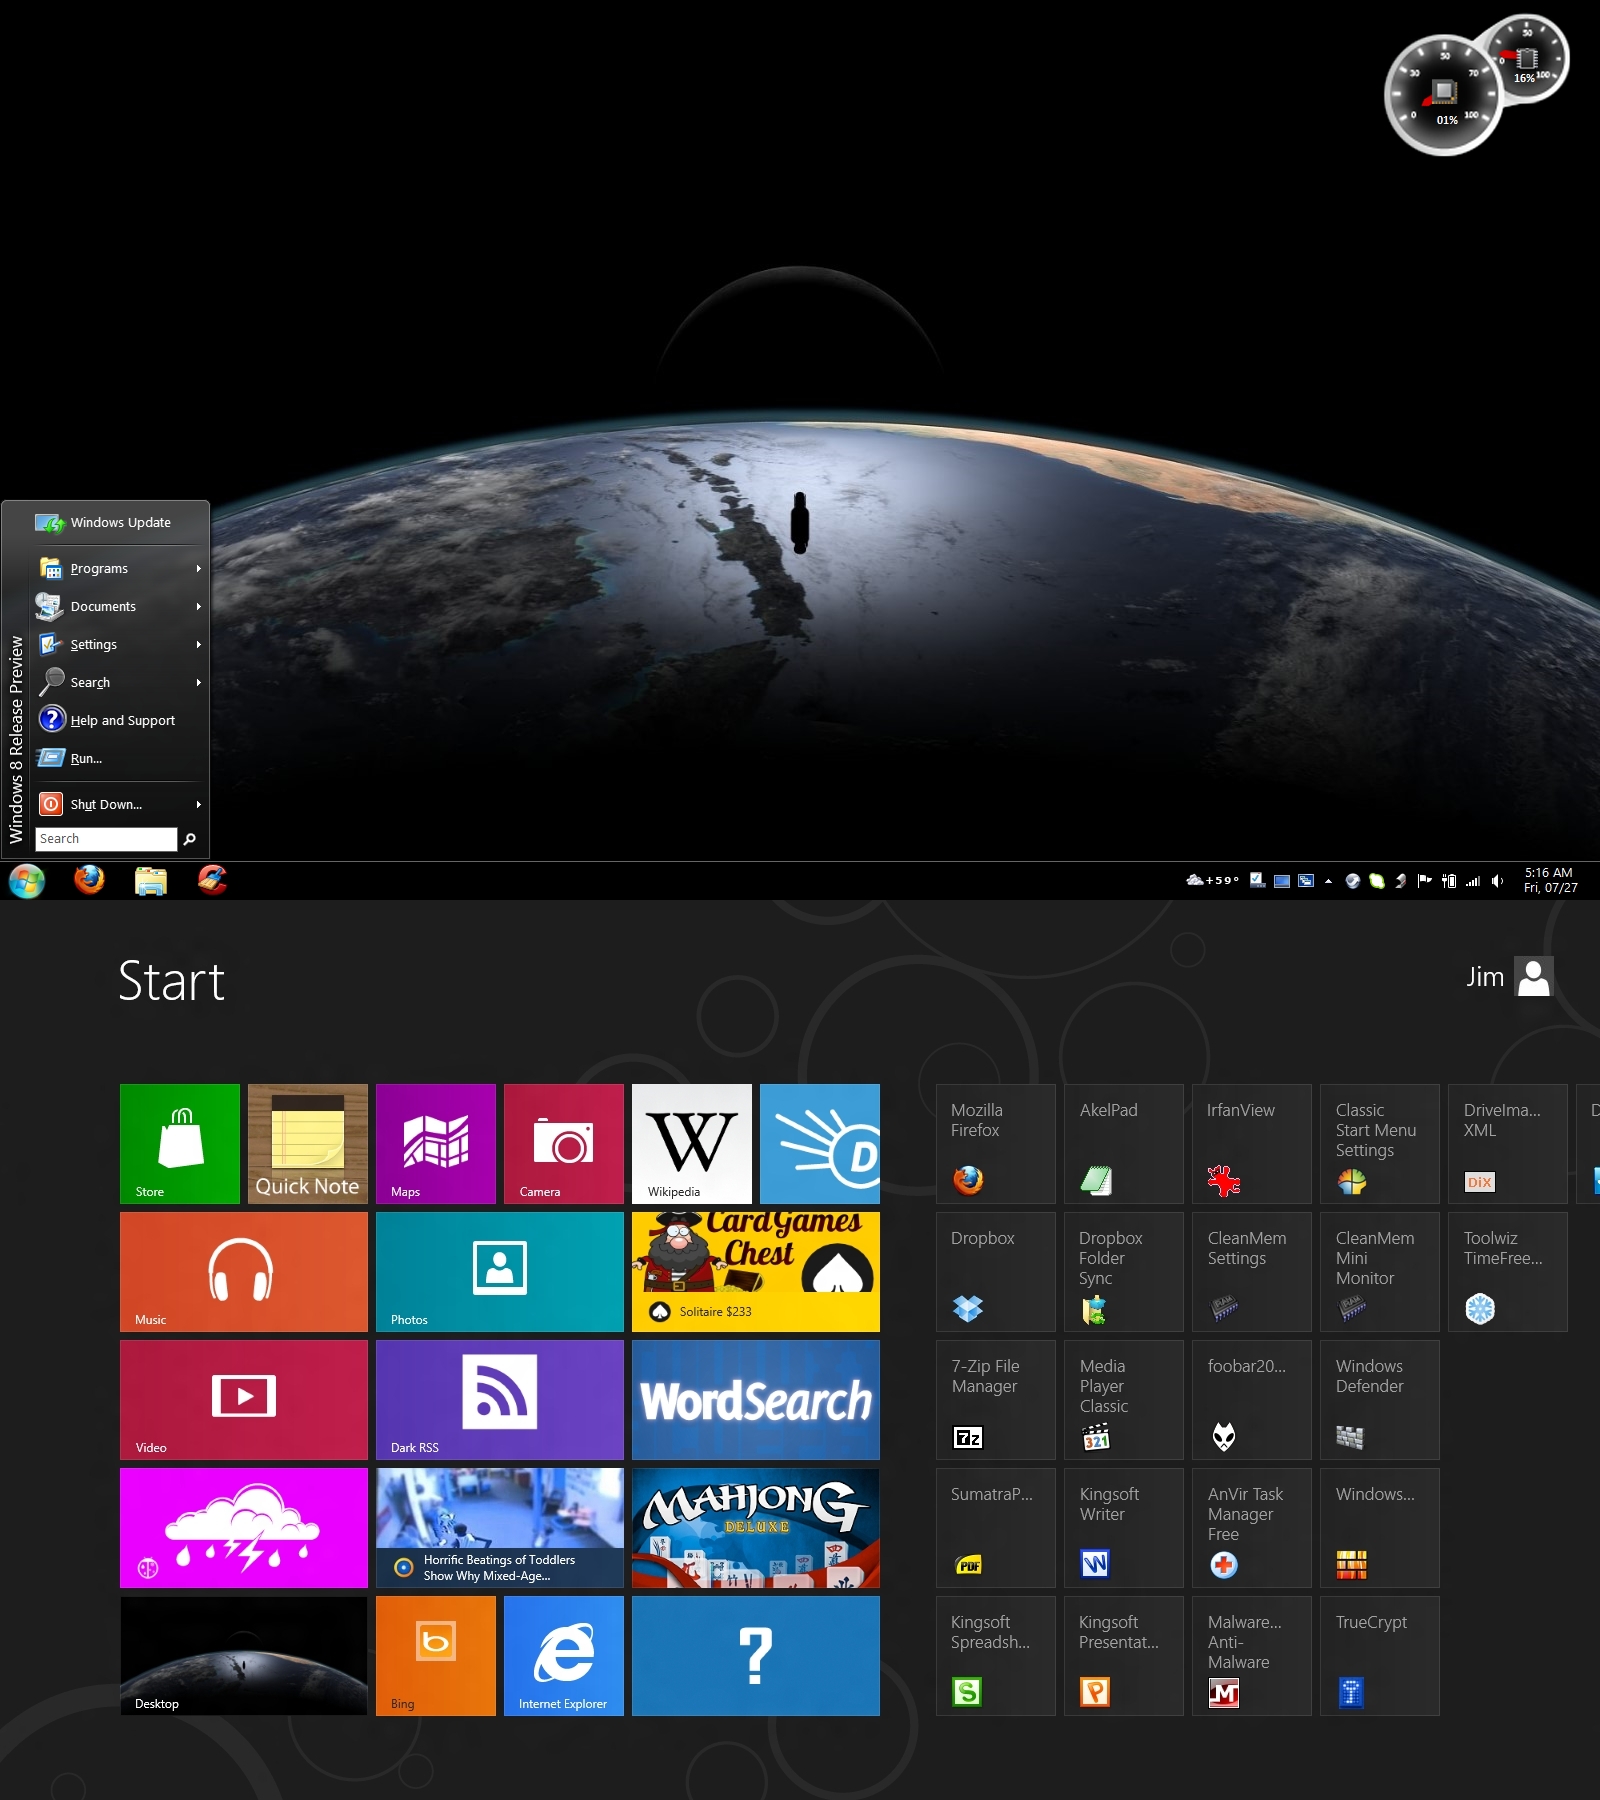
Task: Click the CPU meter gadget on desktop
Action: coord(1443,95)
